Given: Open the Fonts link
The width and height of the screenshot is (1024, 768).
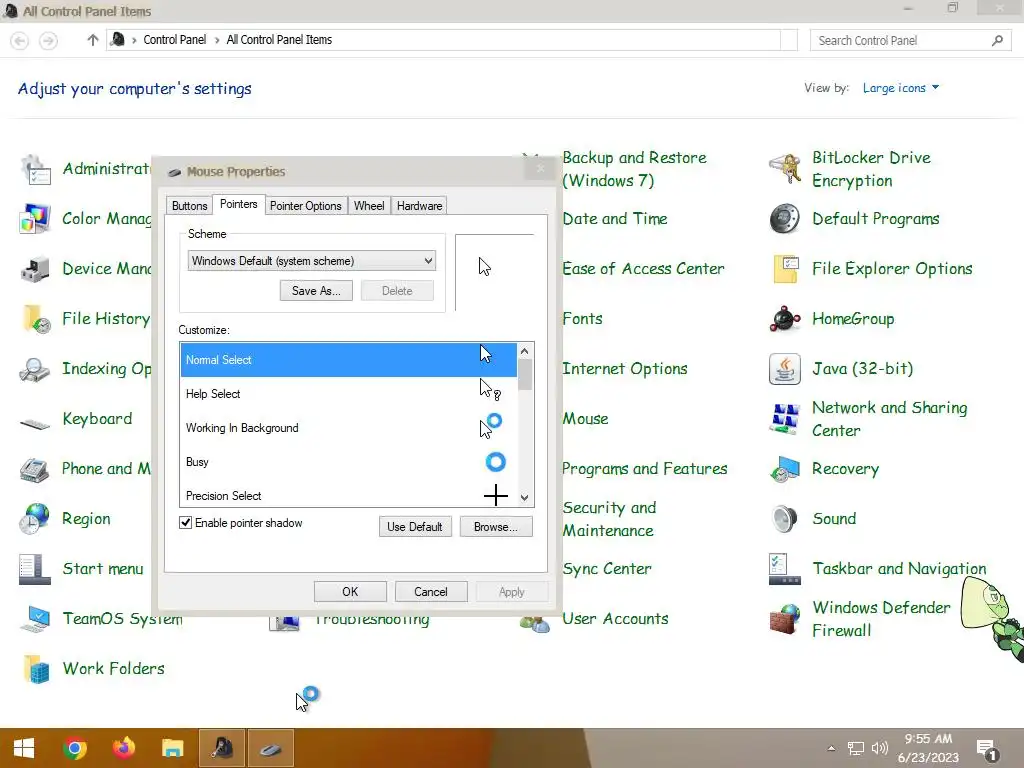Looking at the screenshot, I should click(583, 319).
